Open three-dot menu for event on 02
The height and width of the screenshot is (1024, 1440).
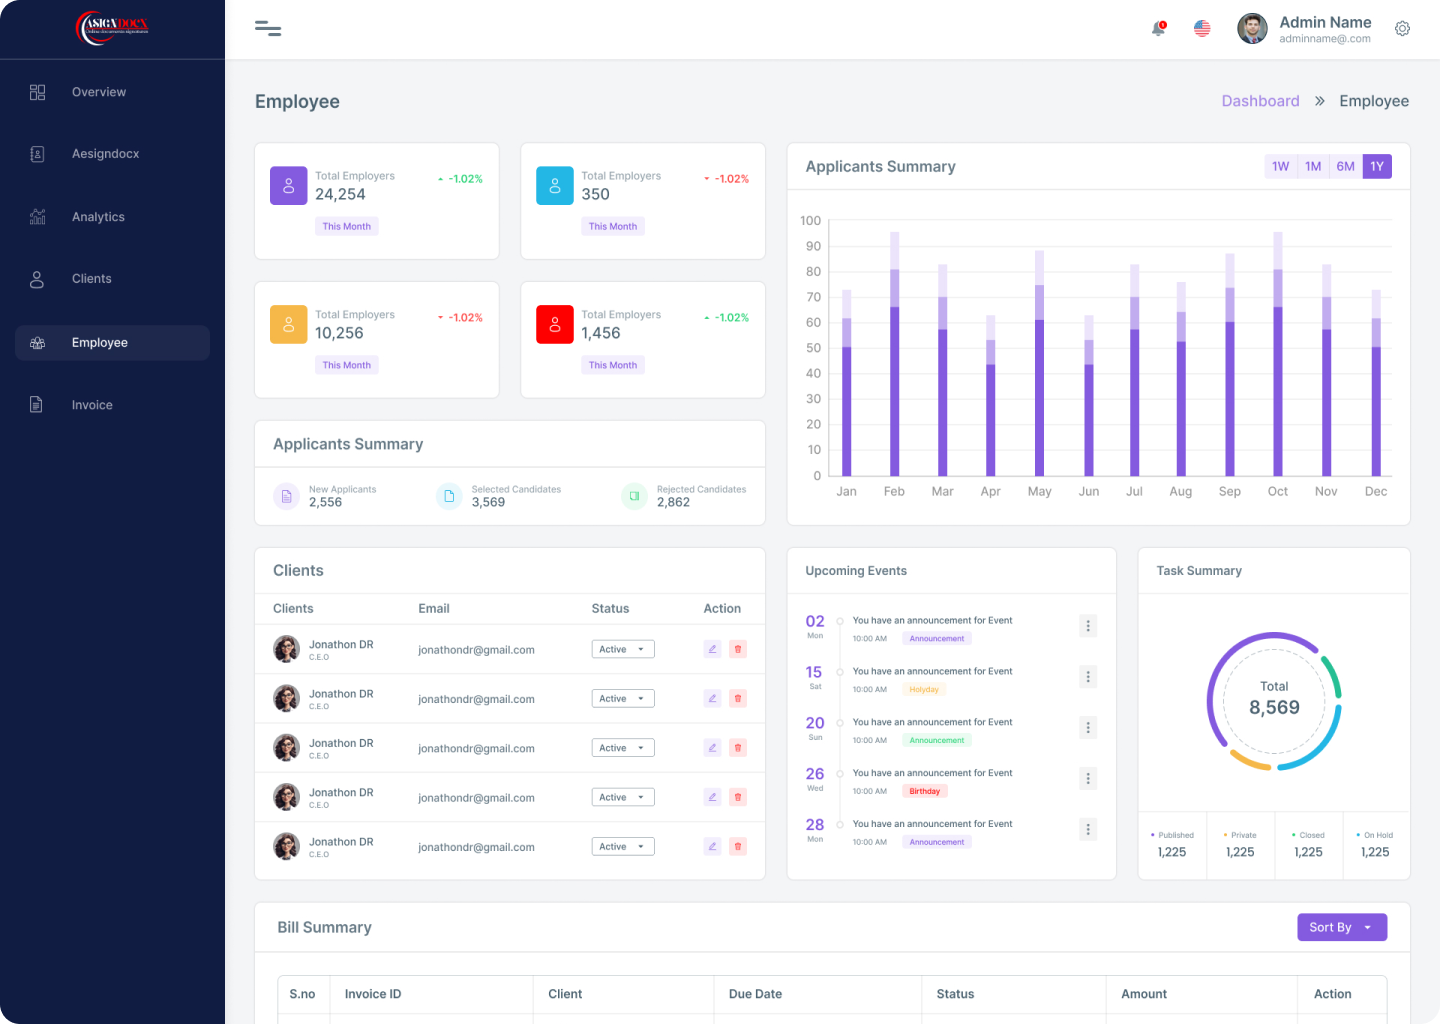click(x=1088, y=626)
